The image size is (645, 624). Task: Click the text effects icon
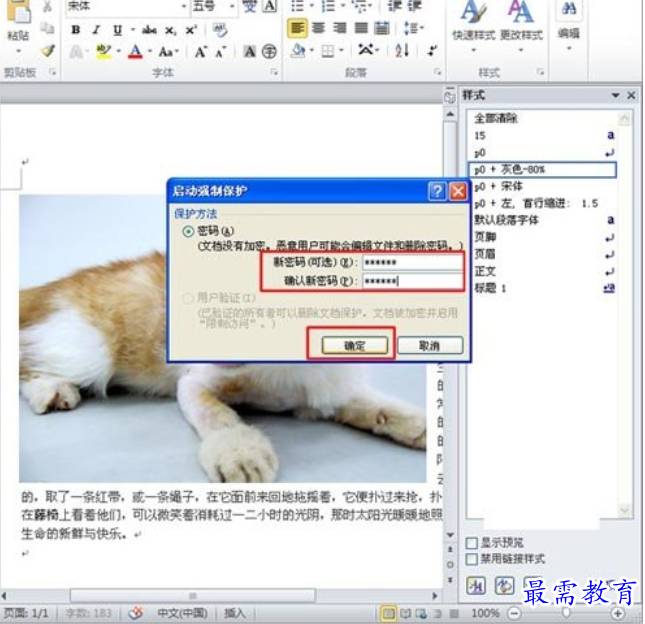pyautogui.click(x=76, y=52)
